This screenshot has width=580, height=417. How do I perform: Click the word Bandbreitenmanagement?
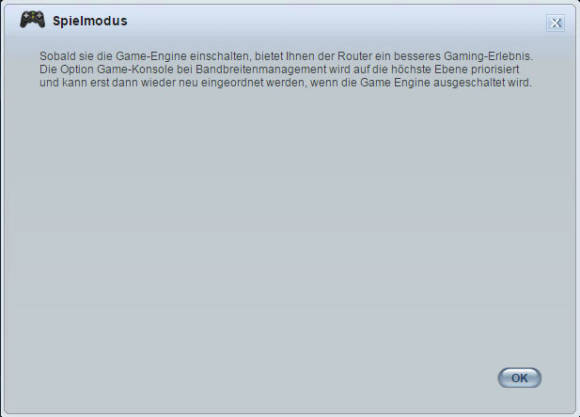(x=261, y=70)
